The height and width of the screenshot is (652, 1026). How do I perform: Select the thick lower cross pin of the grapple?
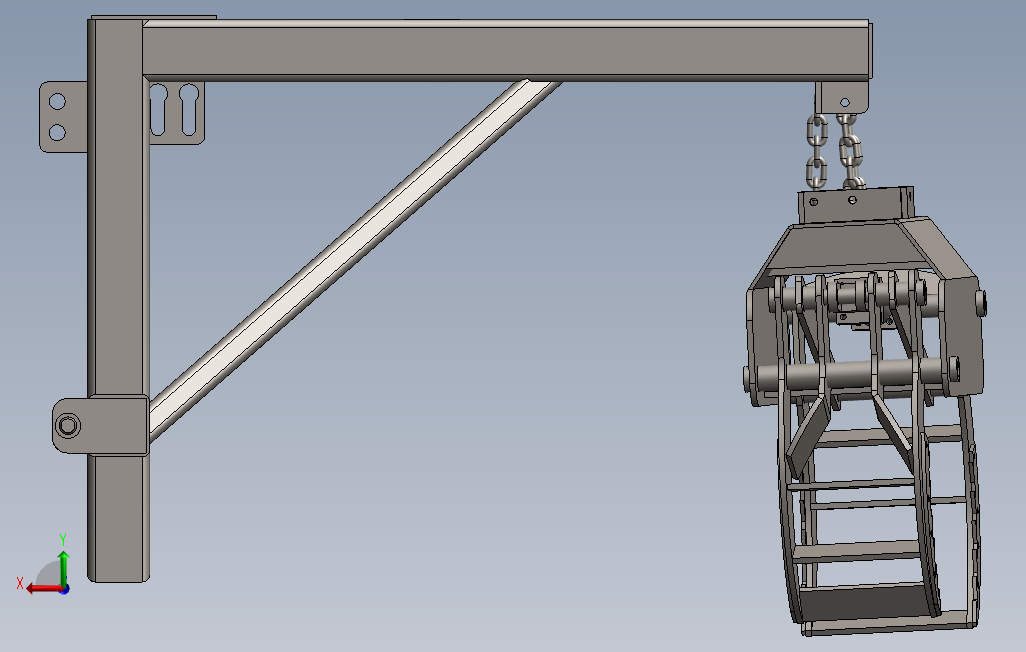(x=851, y=375)
